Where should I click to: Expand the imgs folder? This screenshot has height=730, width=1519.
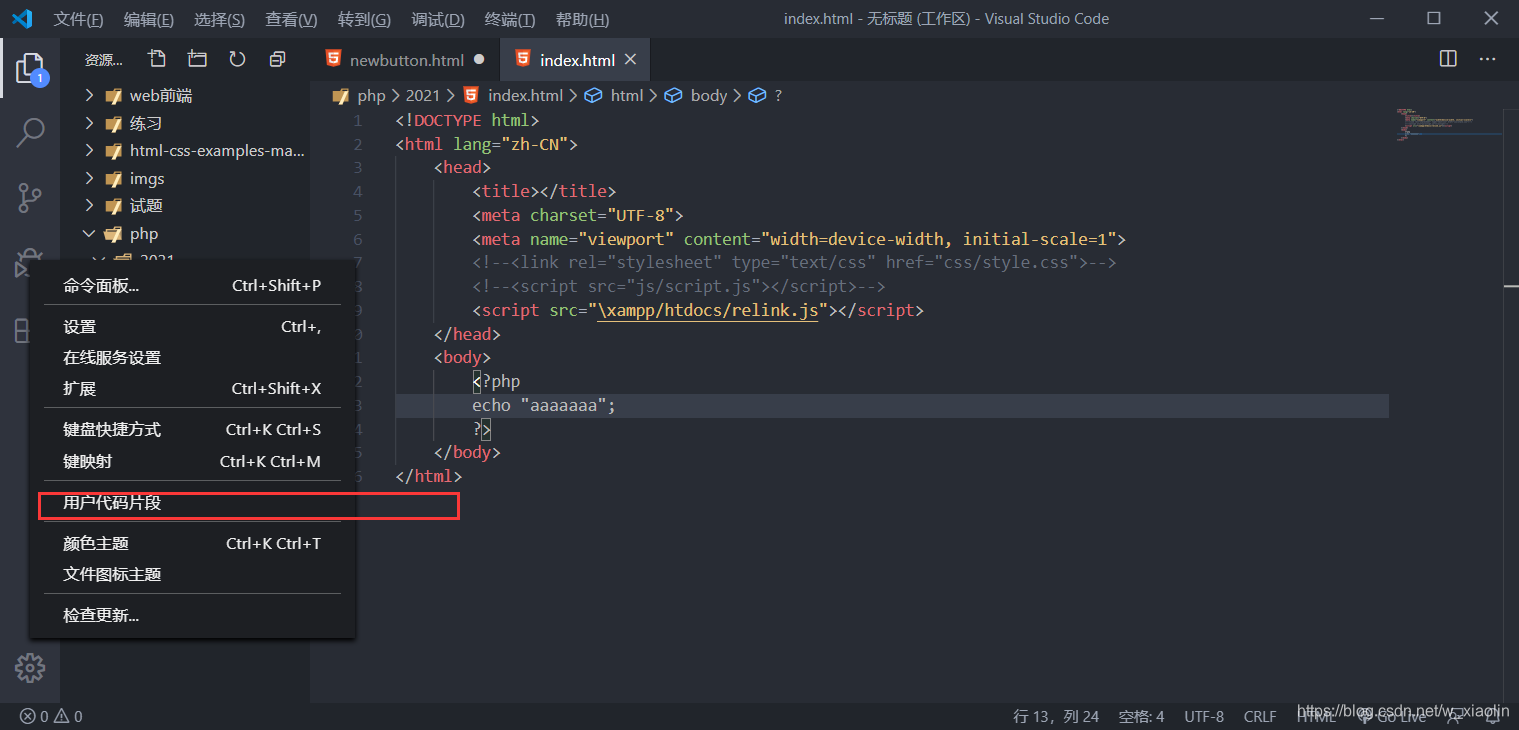pos(89,178)
